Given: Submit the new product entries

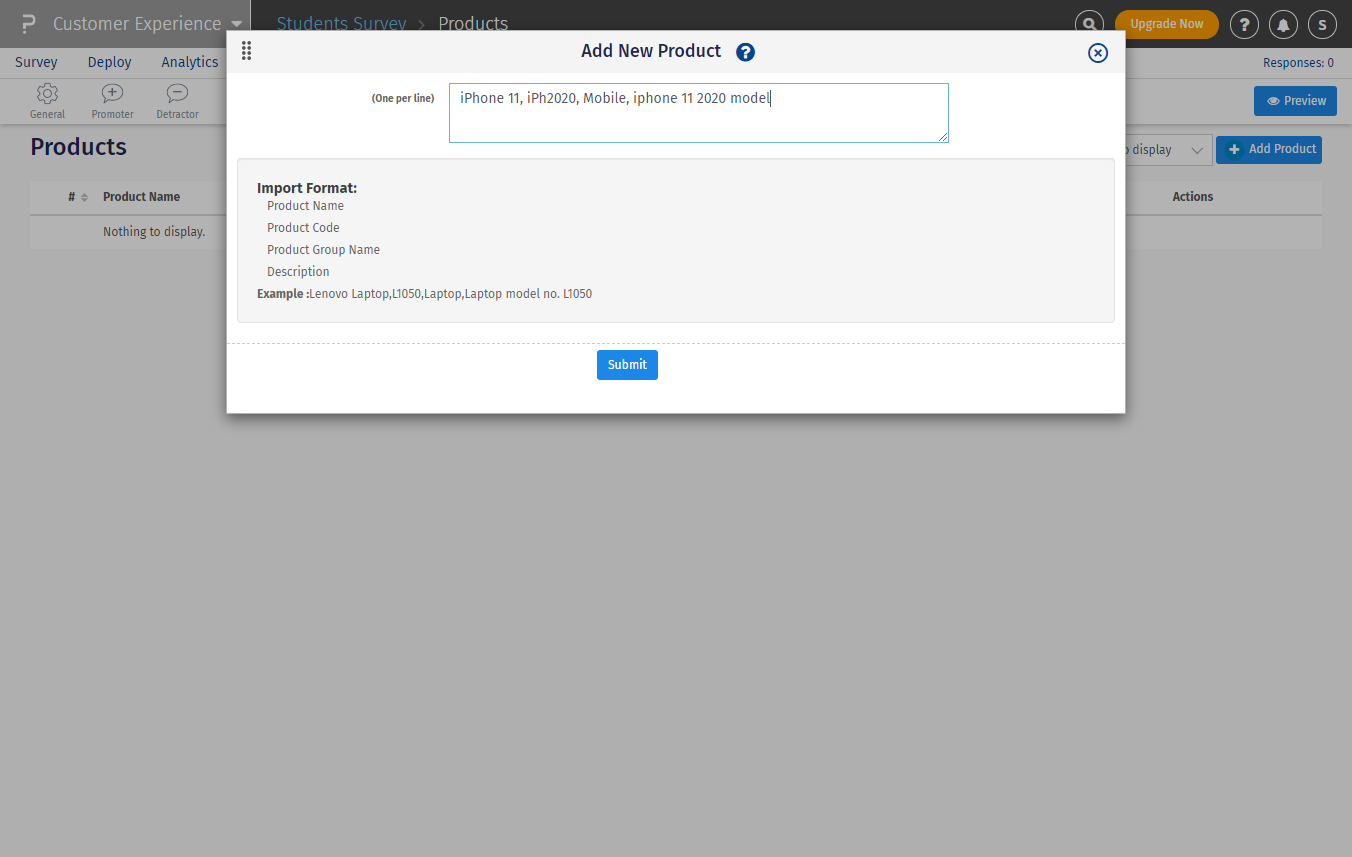Looking at the screenshot, I should click(627, 364).
